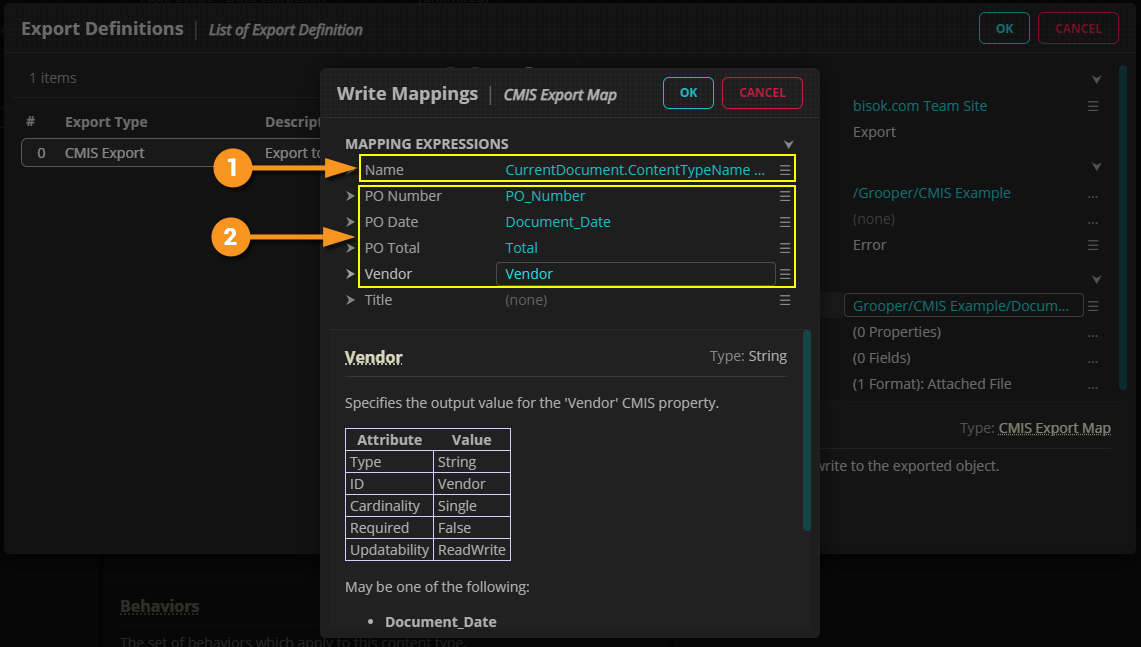This screenshot has width=1141, height=647.
Task: Expand the PO Number mapping row
Action: click(x=350, y=197)
